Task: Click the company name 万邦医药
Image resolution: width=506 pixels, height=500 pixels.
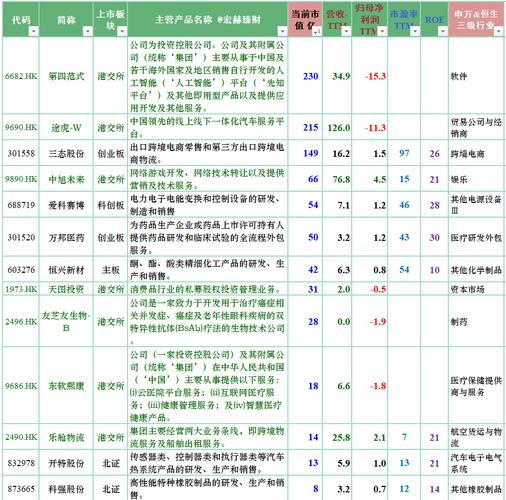Action: coord(66,237)
